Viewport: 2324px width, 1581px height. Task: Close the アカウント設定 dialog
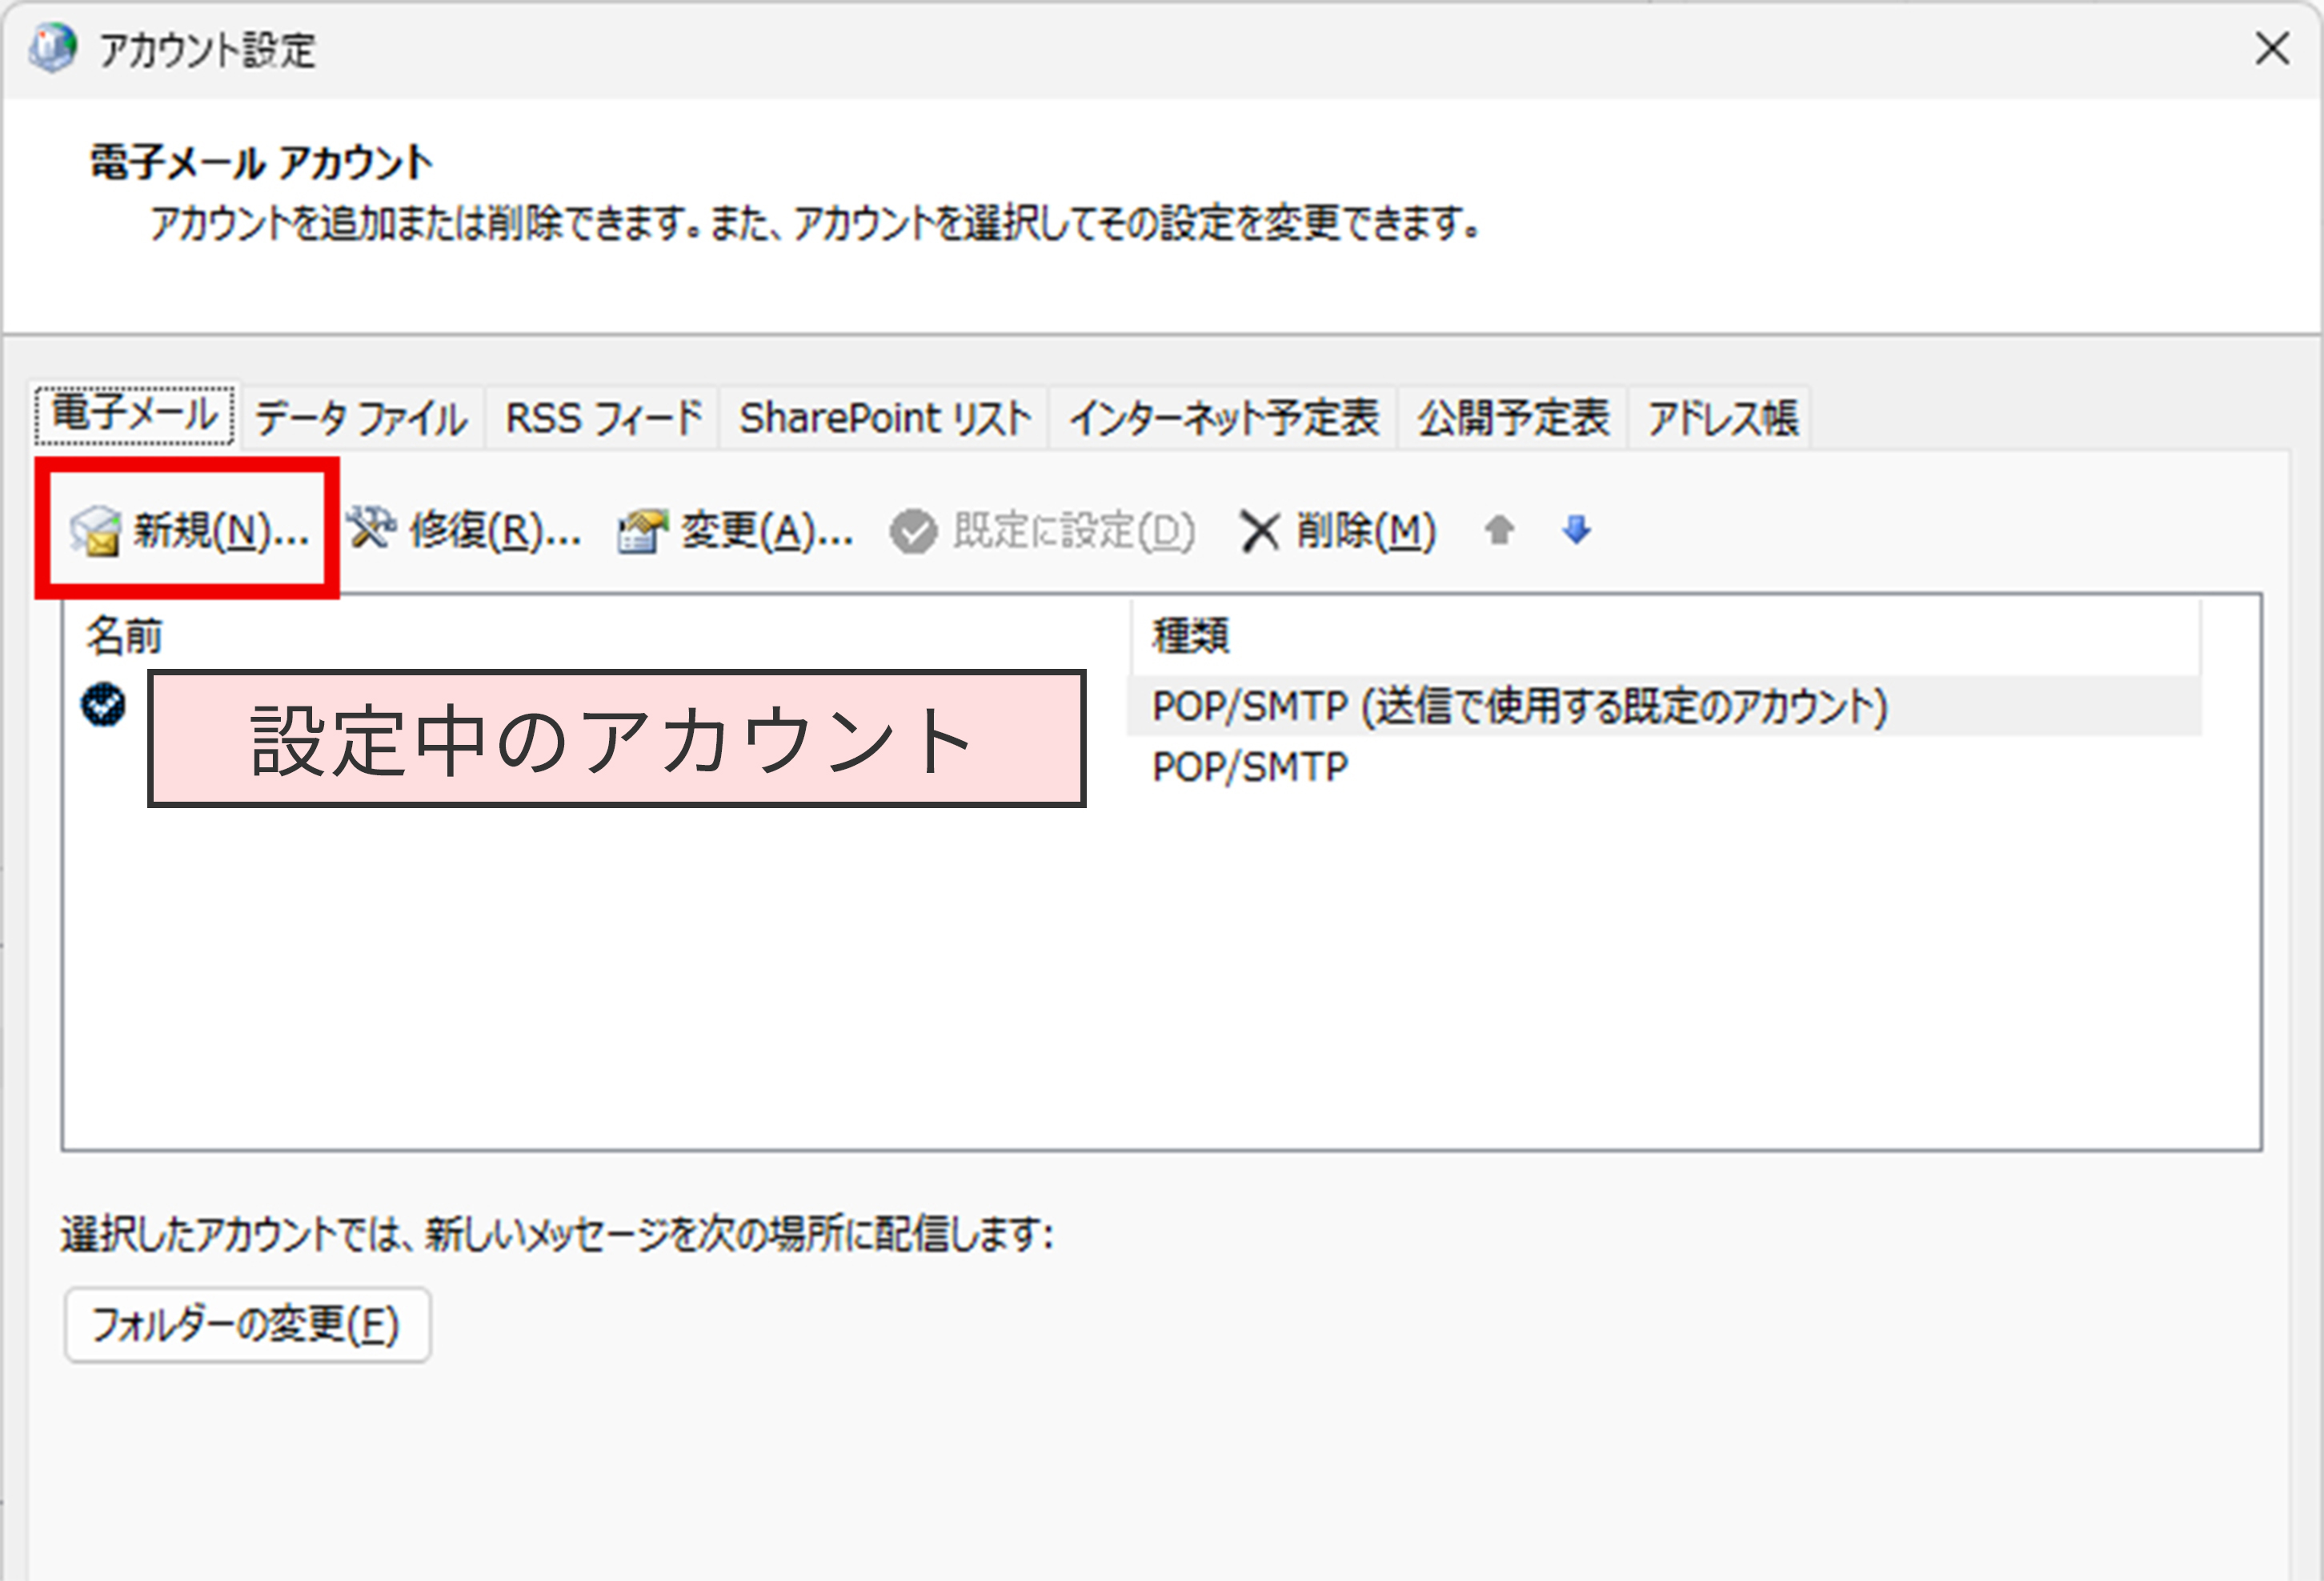tap(2272, 48)
